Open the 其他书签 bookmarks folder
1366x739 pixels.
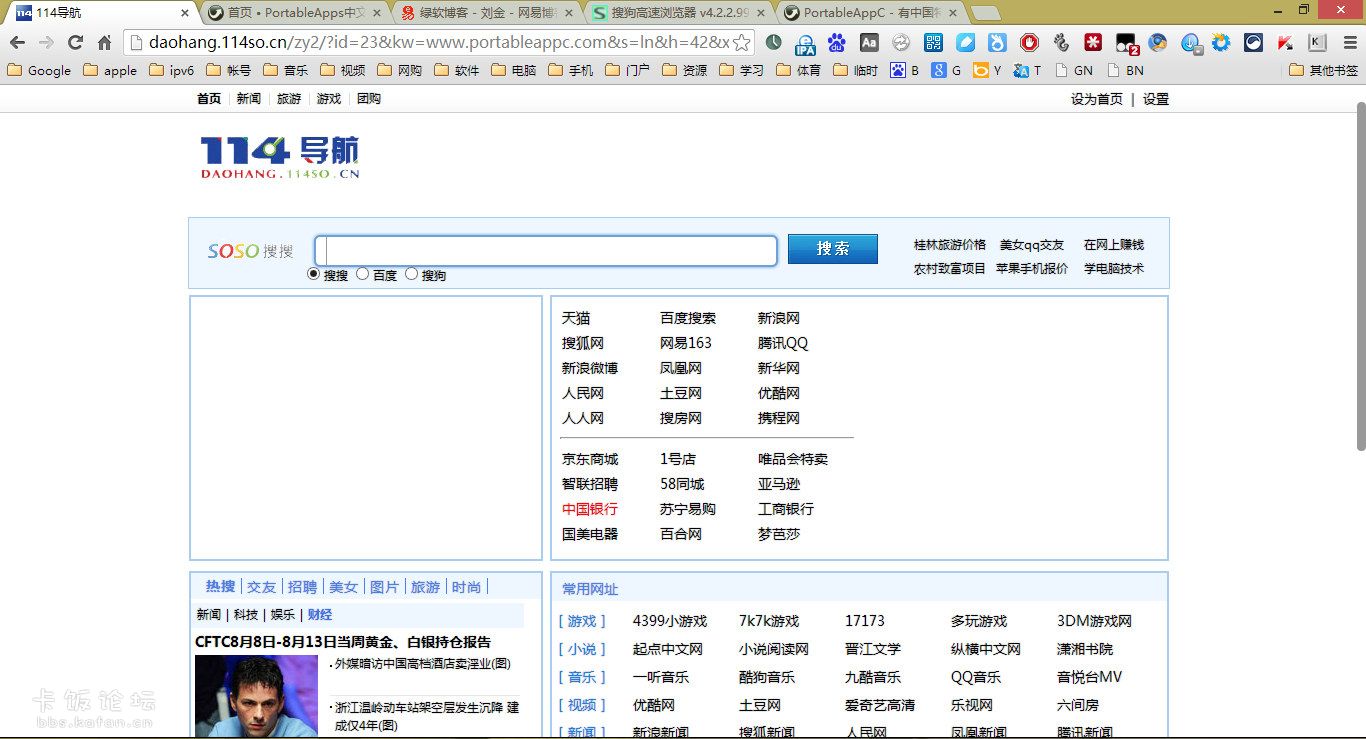(x=1324, y=70)
